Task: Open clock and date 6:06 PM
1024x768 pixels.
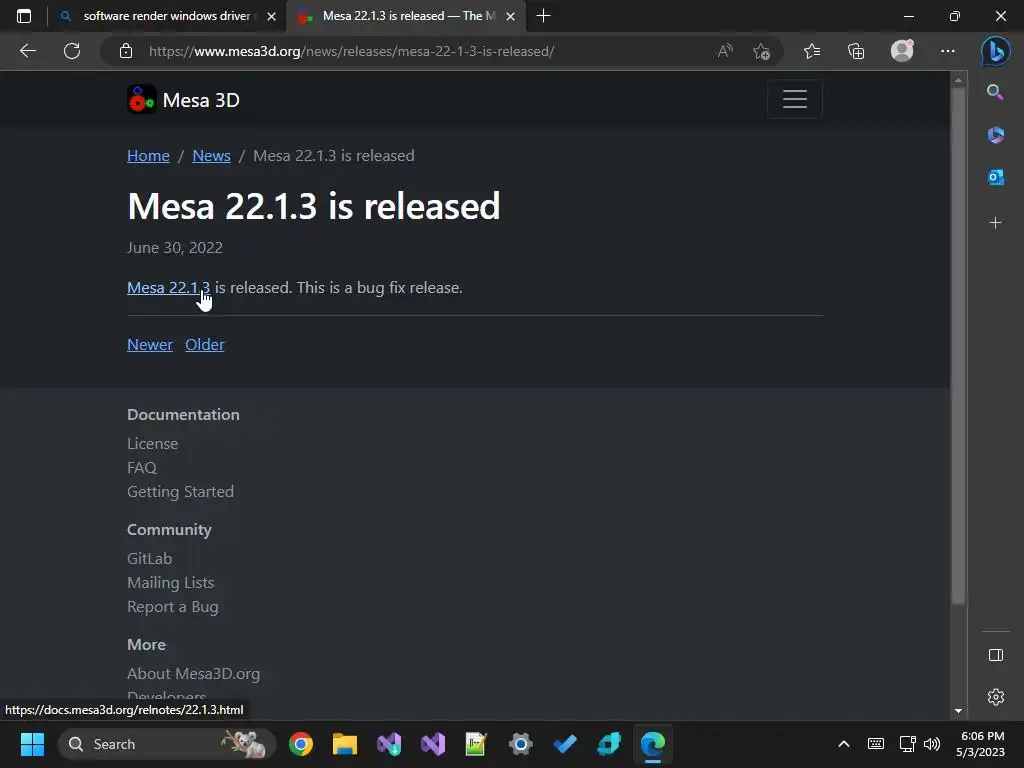Action: pos(980,744)
